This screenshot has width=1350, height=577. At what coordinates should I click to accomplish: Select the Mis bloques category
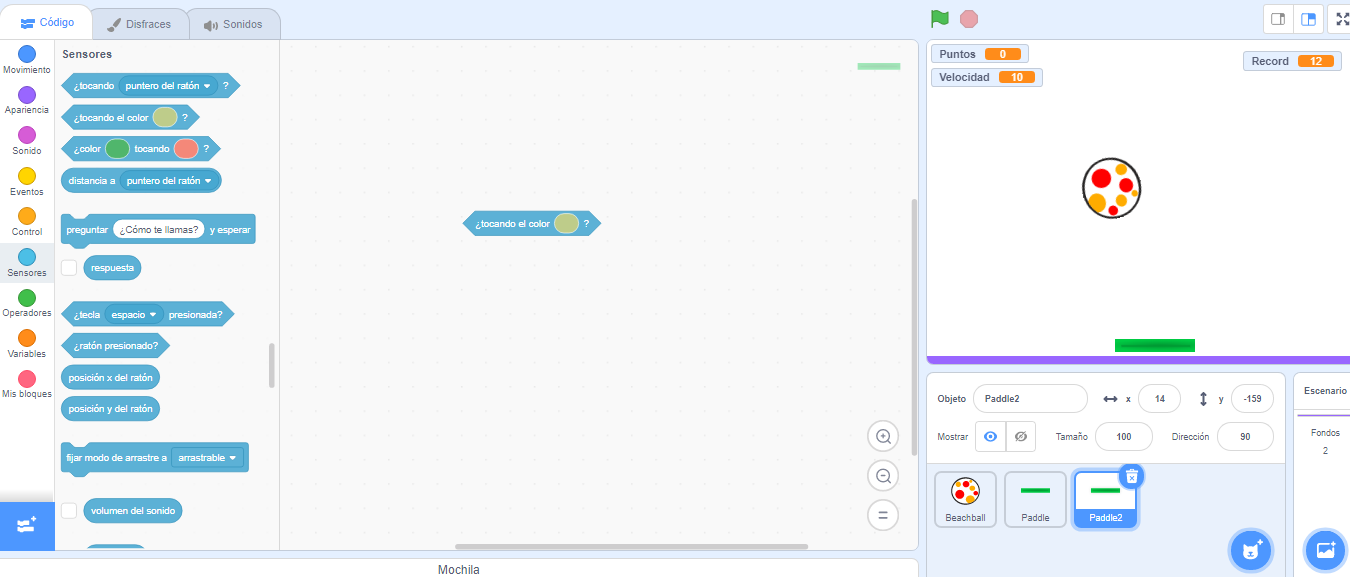[27, 384]
